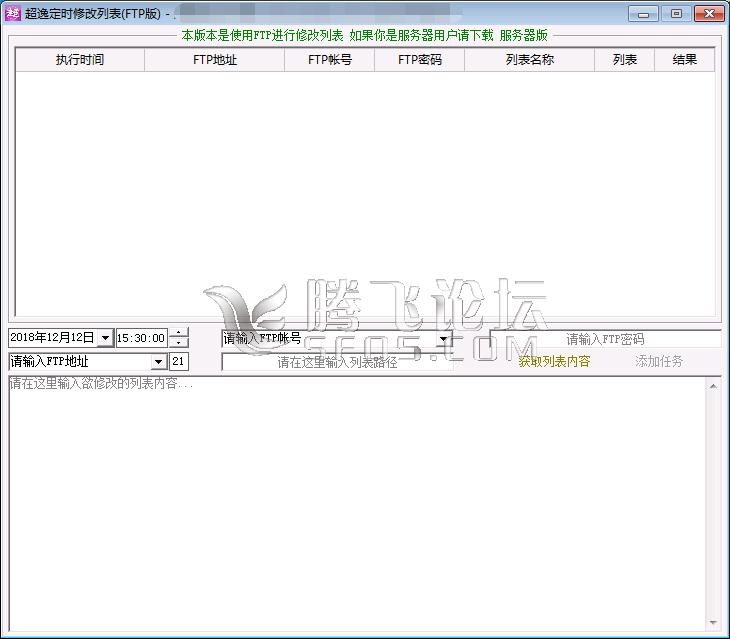This screenshot has height=639, width=730.
Task: Click the FTP地址 column header
Action: point(214,60)
